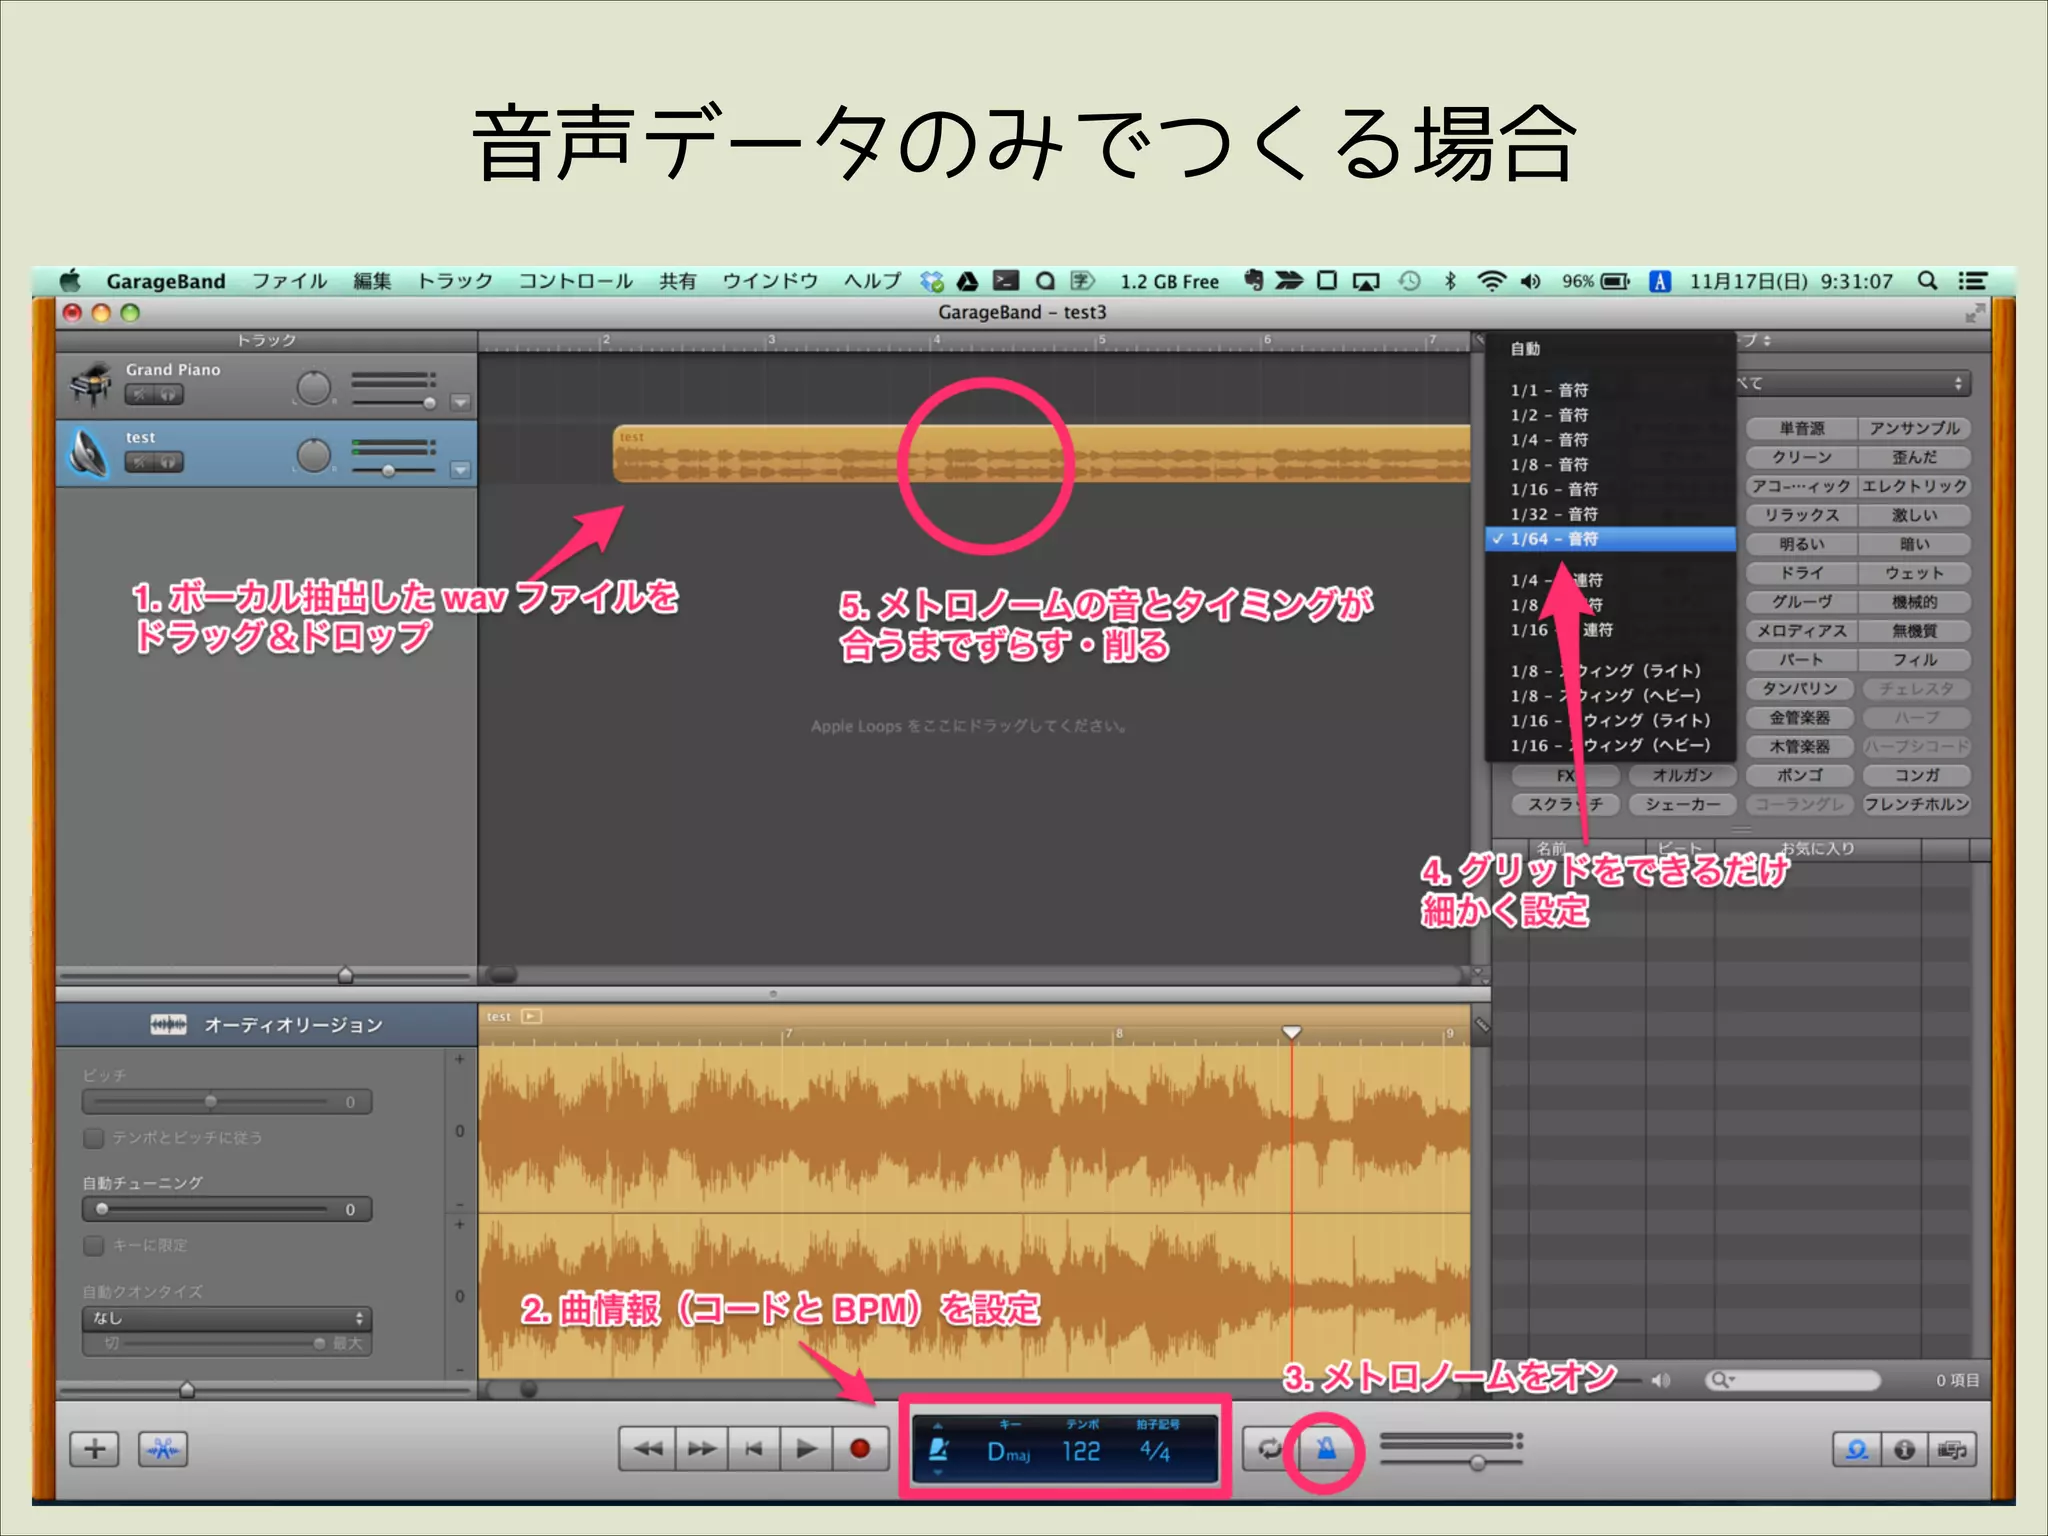Start playback with the play button

click(x=806, y=1449)
